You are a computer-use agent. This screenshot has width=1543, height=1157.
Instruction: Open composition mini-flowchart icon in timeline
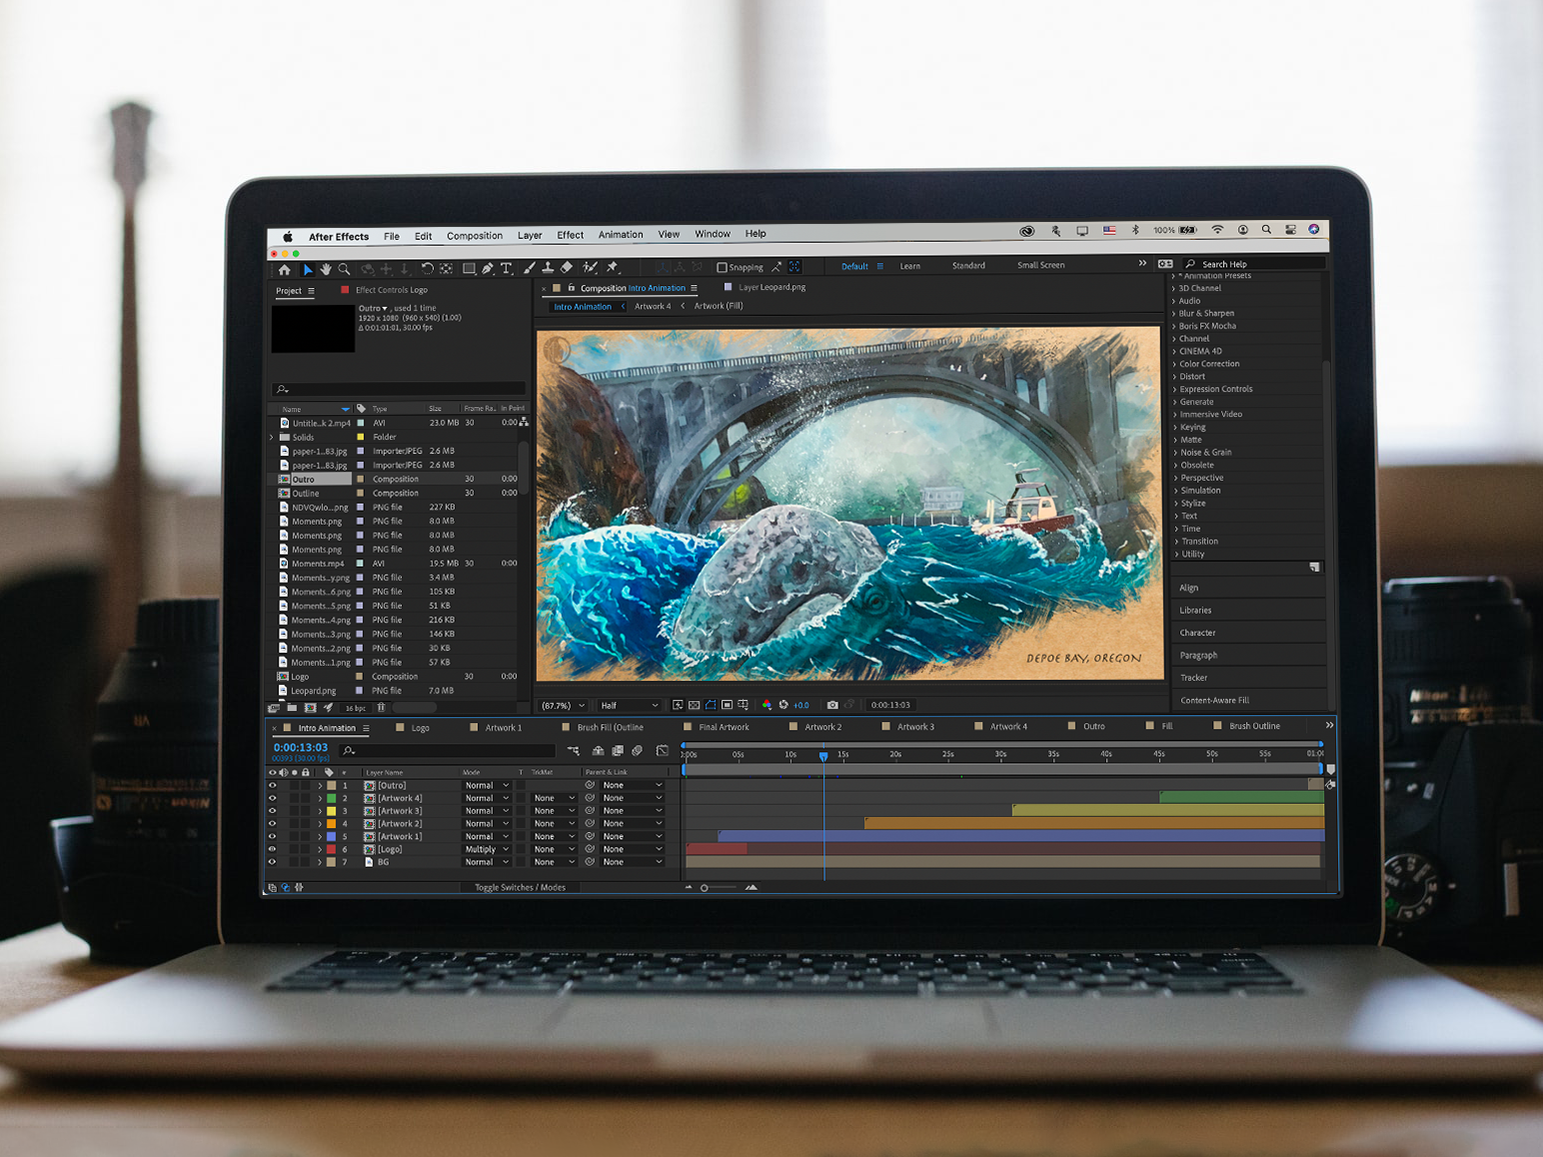tap(573, 751)
